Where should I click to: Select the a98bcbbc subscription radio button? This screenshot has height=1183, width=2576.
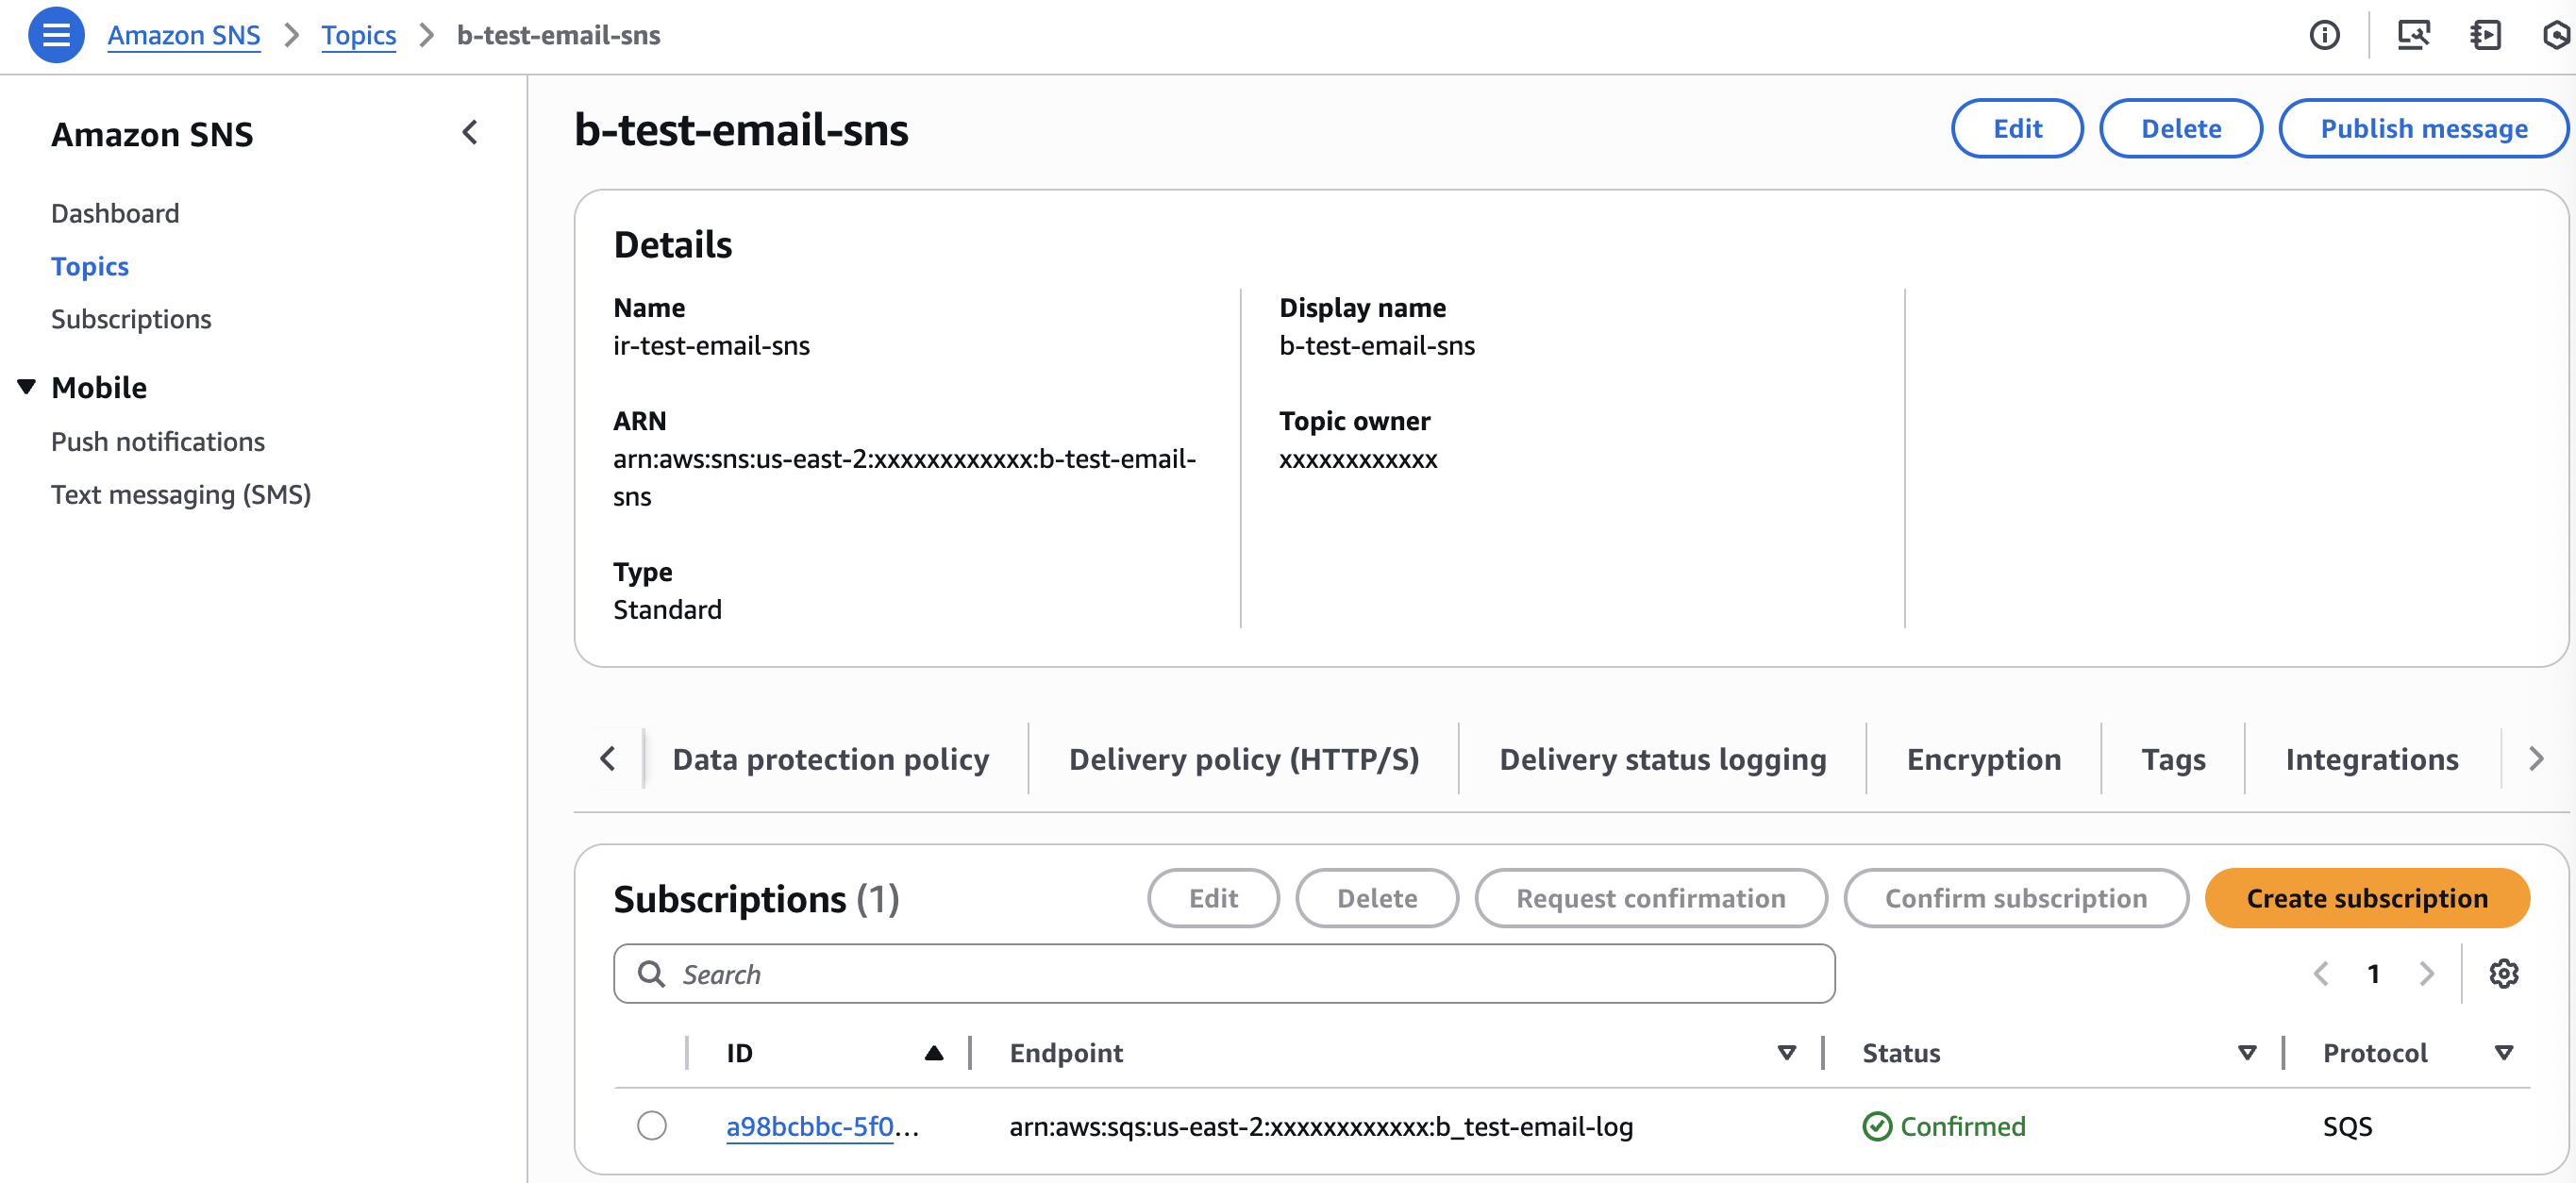tap(652, 1126)
